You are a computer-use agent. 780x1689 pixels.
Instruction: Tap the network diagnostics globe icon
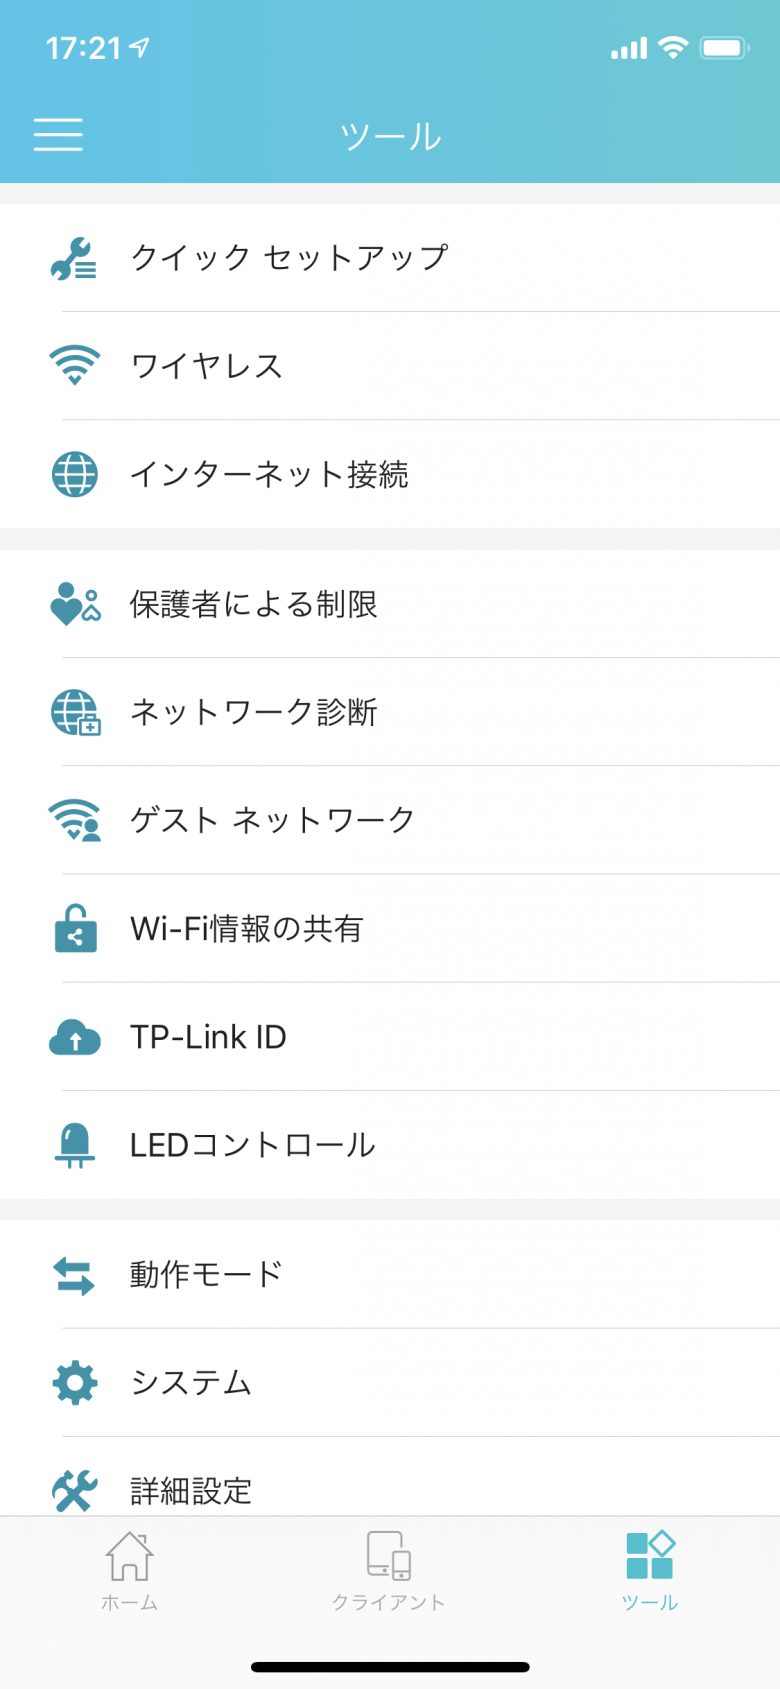click(x=76, y=712)
